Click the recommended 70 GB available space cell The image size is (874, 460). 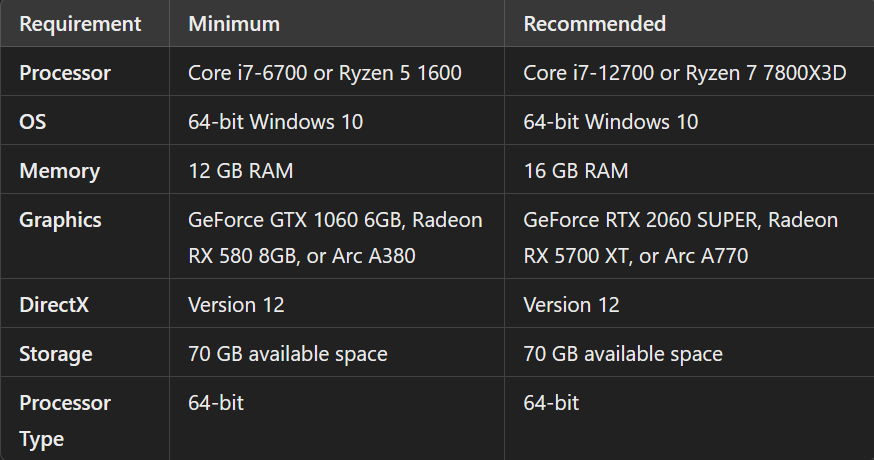pyautogui.click(x=623, y=354)
